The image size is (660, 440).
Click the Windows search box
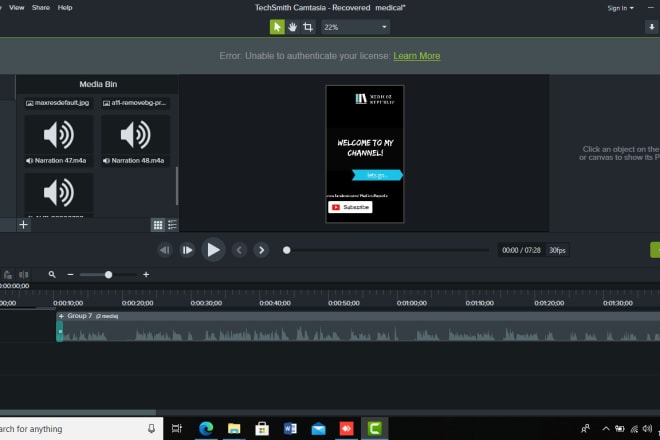pyautogui.click(x=81, y=429)
